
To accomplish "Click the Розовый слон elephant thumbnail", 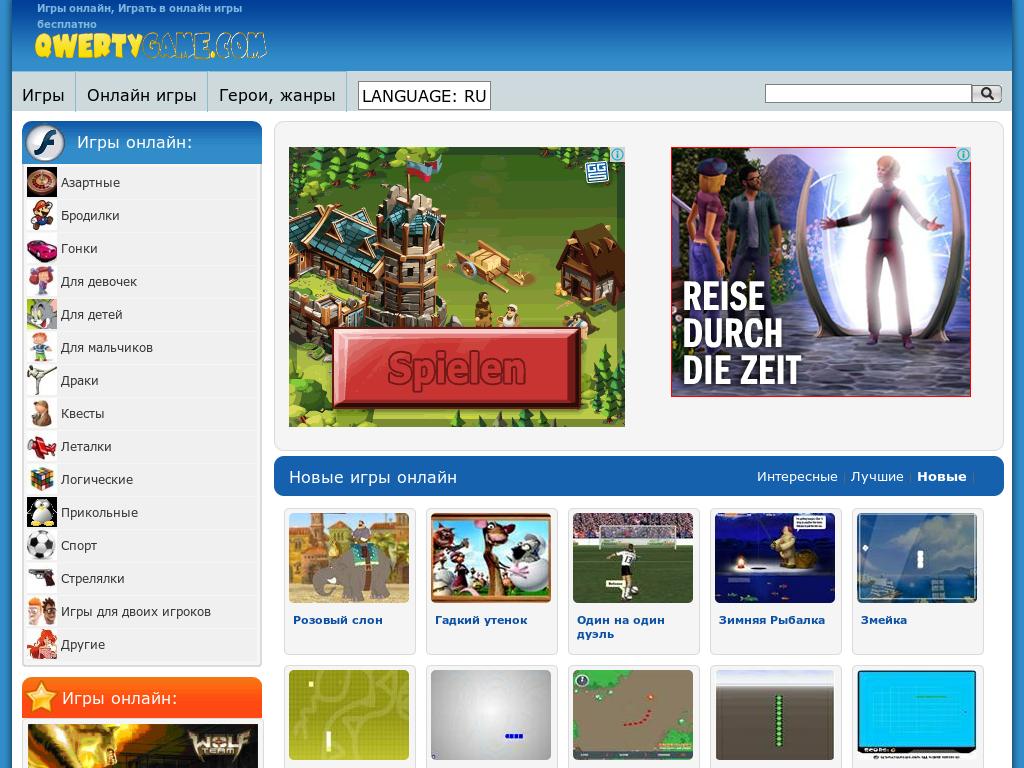I will (349, 558).
